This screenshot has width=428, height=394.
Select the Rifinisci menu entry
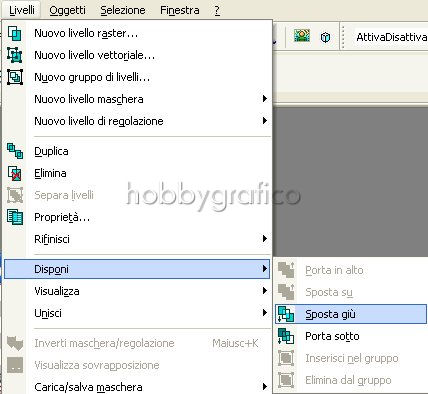point(137,239)
